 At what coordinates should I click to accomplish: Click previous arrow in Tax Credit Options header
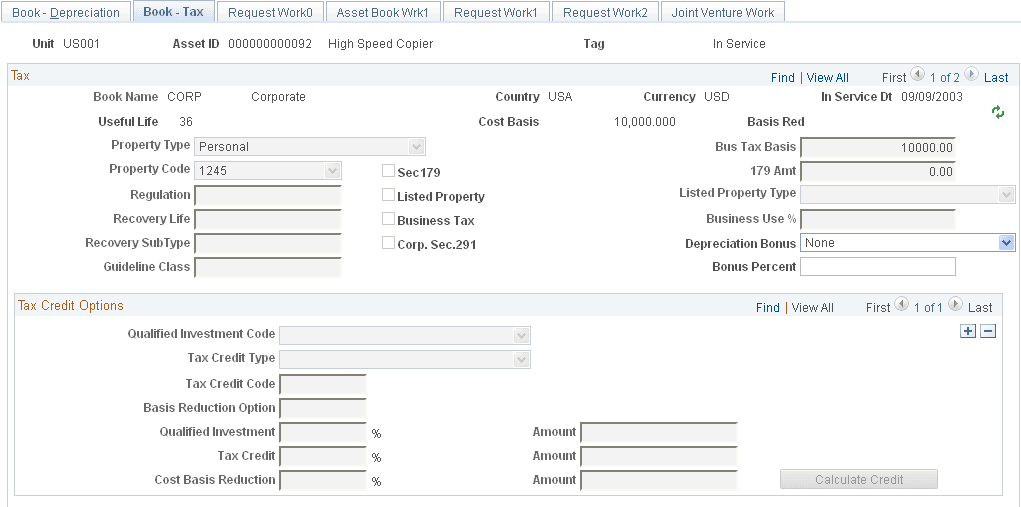click(x=901, y=303)
